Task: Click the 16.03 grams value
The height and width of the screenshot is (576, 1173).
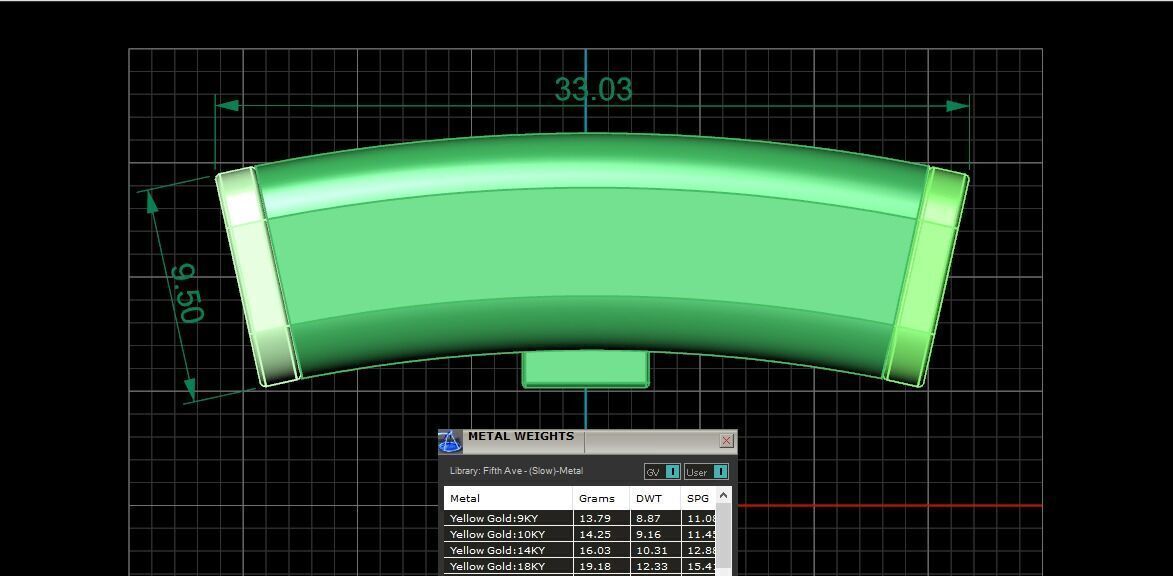Action: coord(594,551)
